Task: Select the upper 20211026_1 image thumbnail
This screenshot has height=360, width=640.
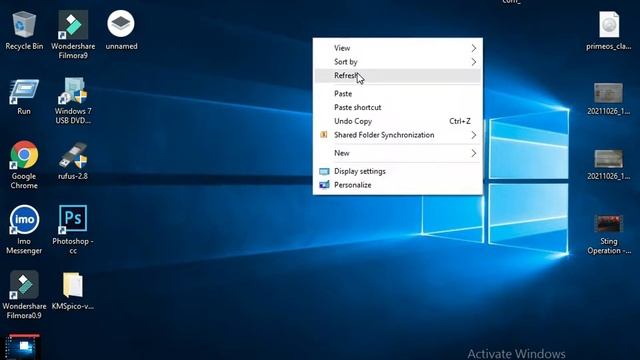Action: (608, 93)
